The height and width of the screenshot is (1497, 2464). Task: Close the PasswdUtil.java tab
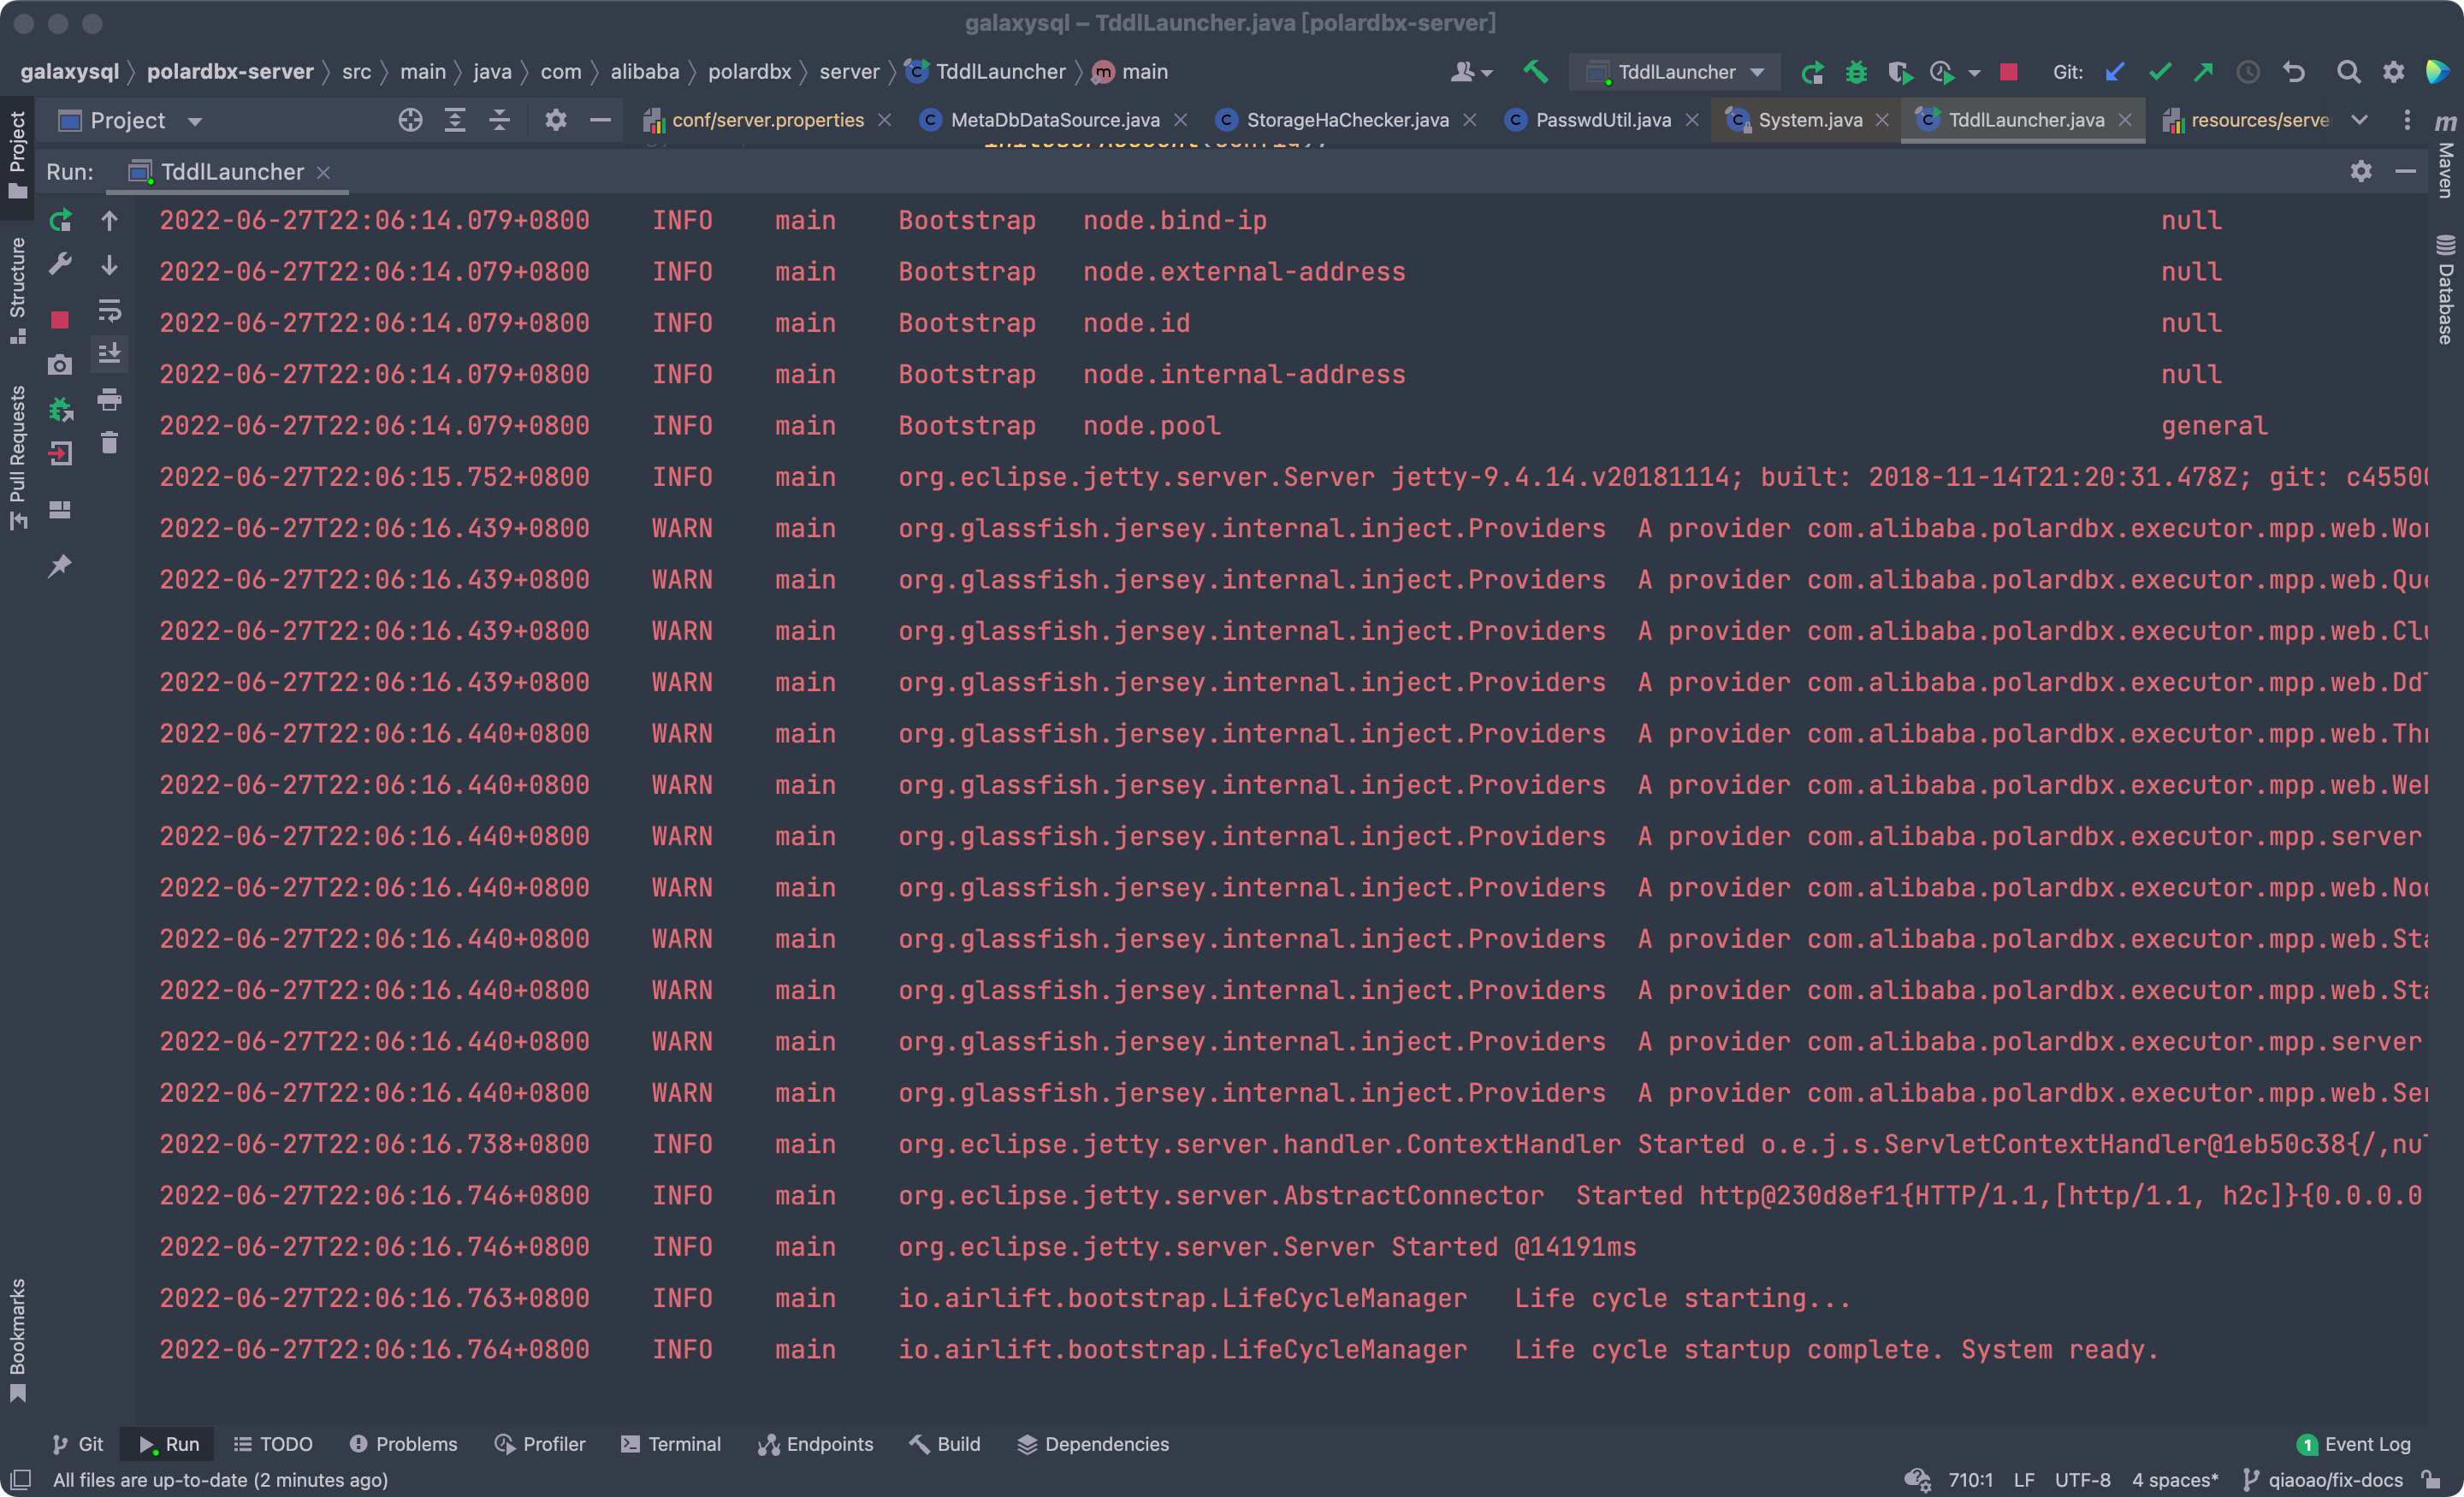1692,120
